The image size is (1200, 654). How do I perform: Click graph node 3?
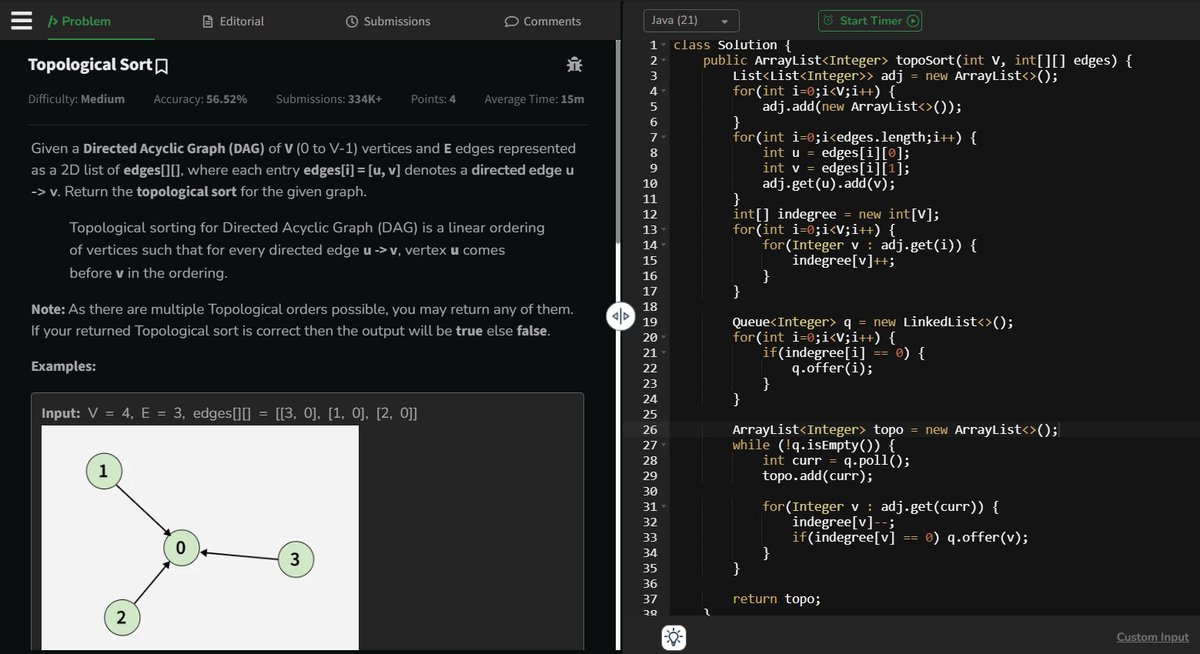294,560
